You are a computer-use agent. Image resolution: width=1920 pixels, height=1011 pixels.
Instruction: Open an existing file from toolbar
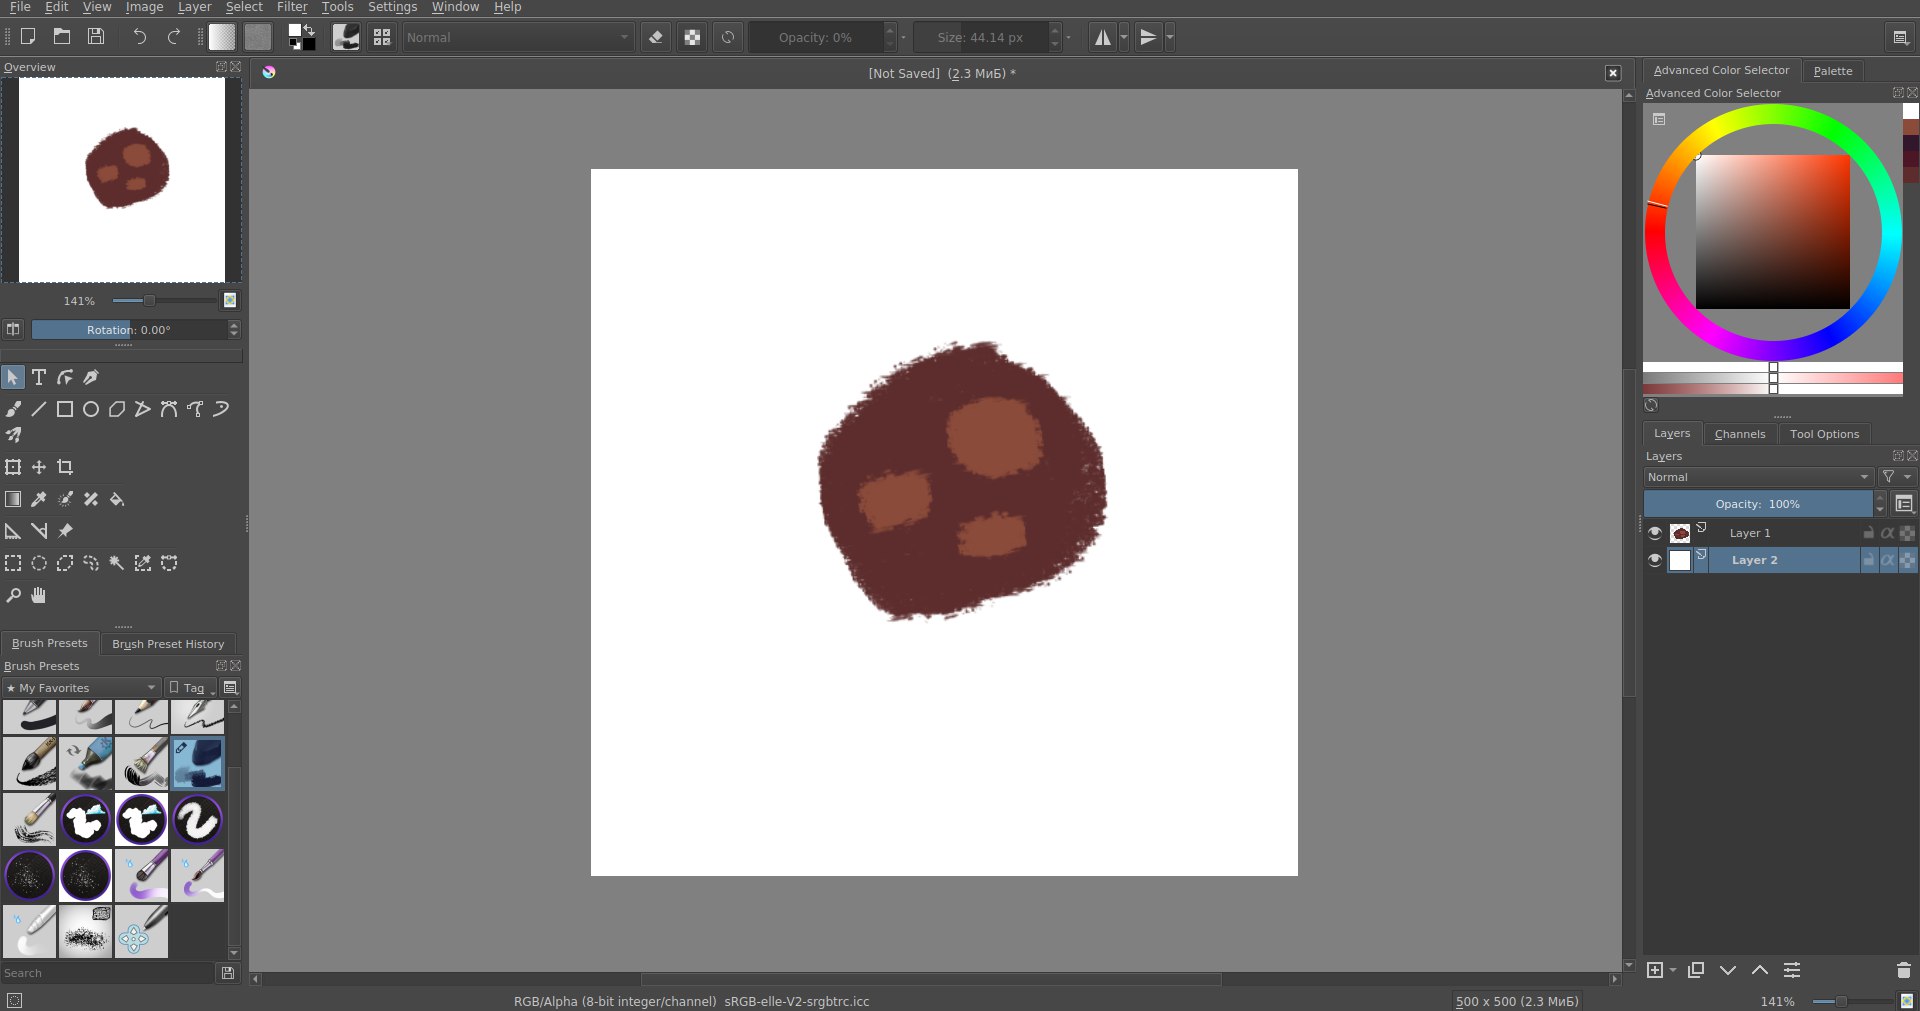click(62, 37)
